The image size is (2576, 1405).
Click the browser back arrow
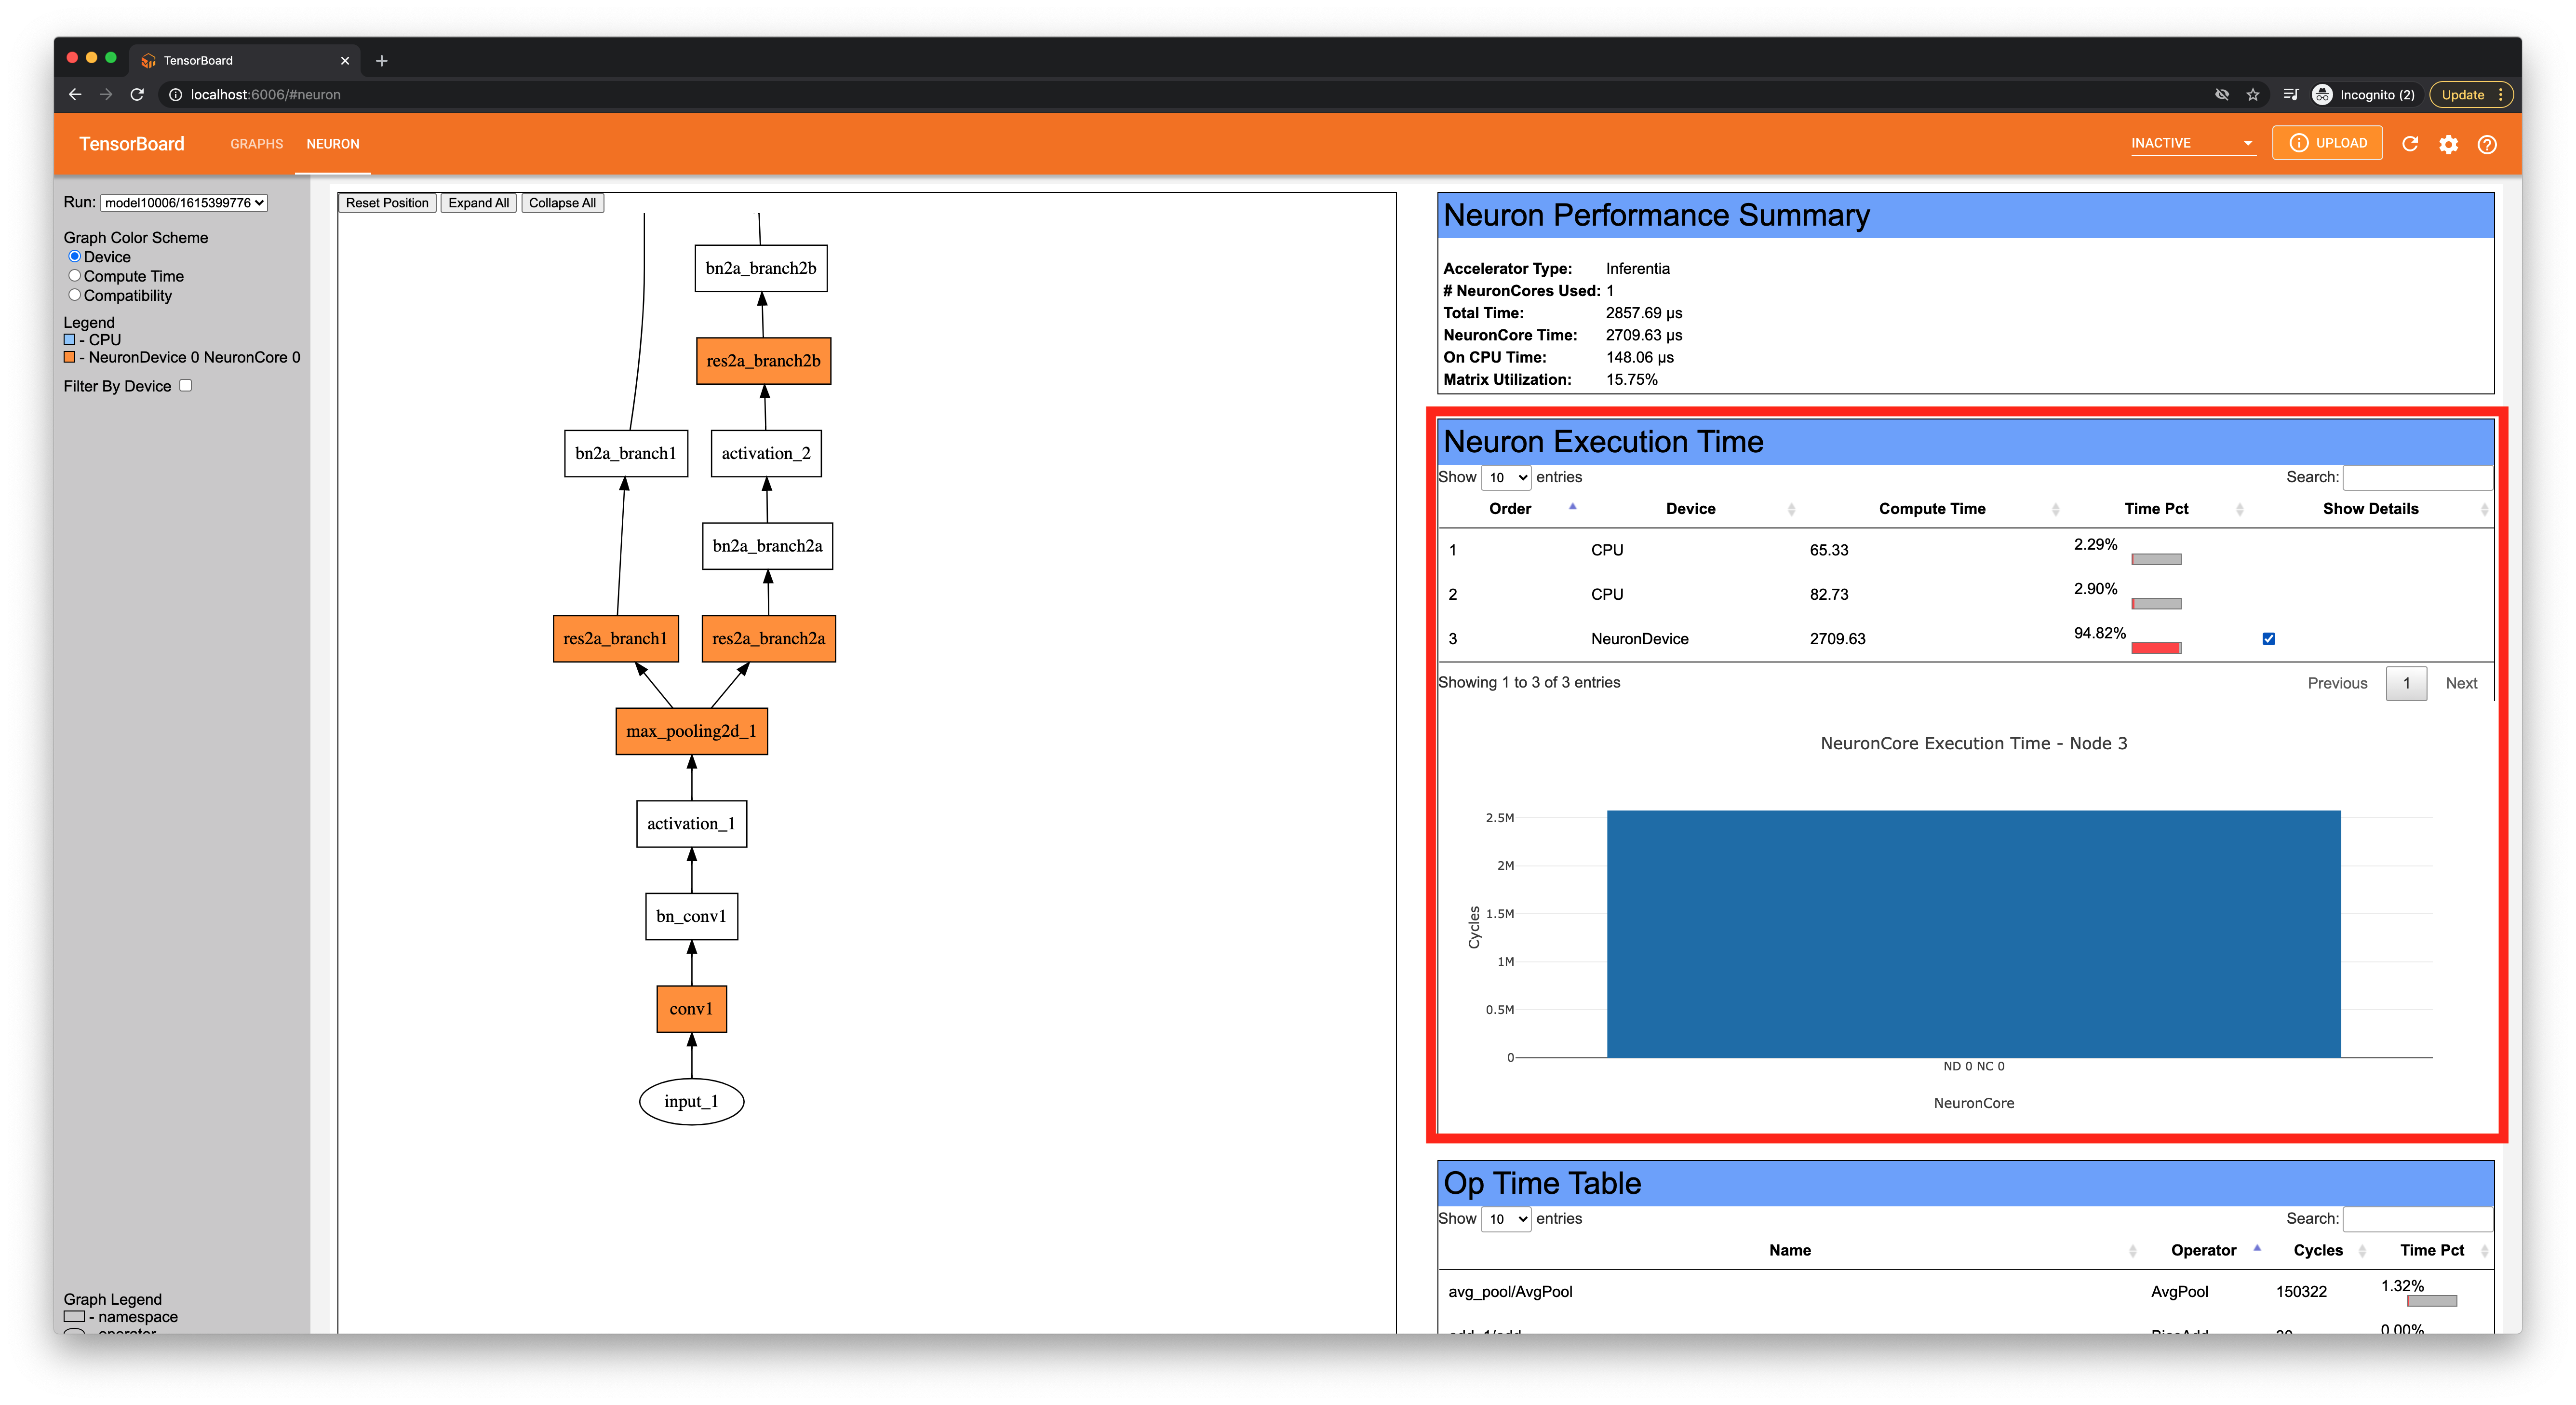(75, 95)
